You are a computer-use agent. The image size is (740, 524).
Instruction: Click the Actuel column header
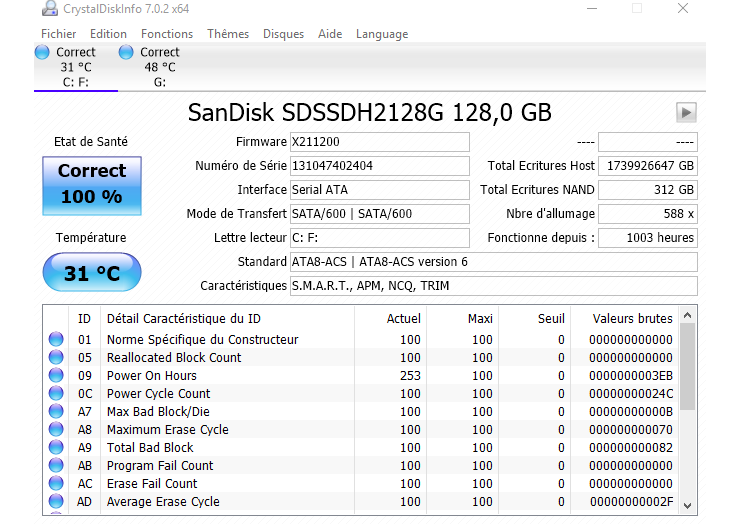pyautogui.click(x=404, y=319)
